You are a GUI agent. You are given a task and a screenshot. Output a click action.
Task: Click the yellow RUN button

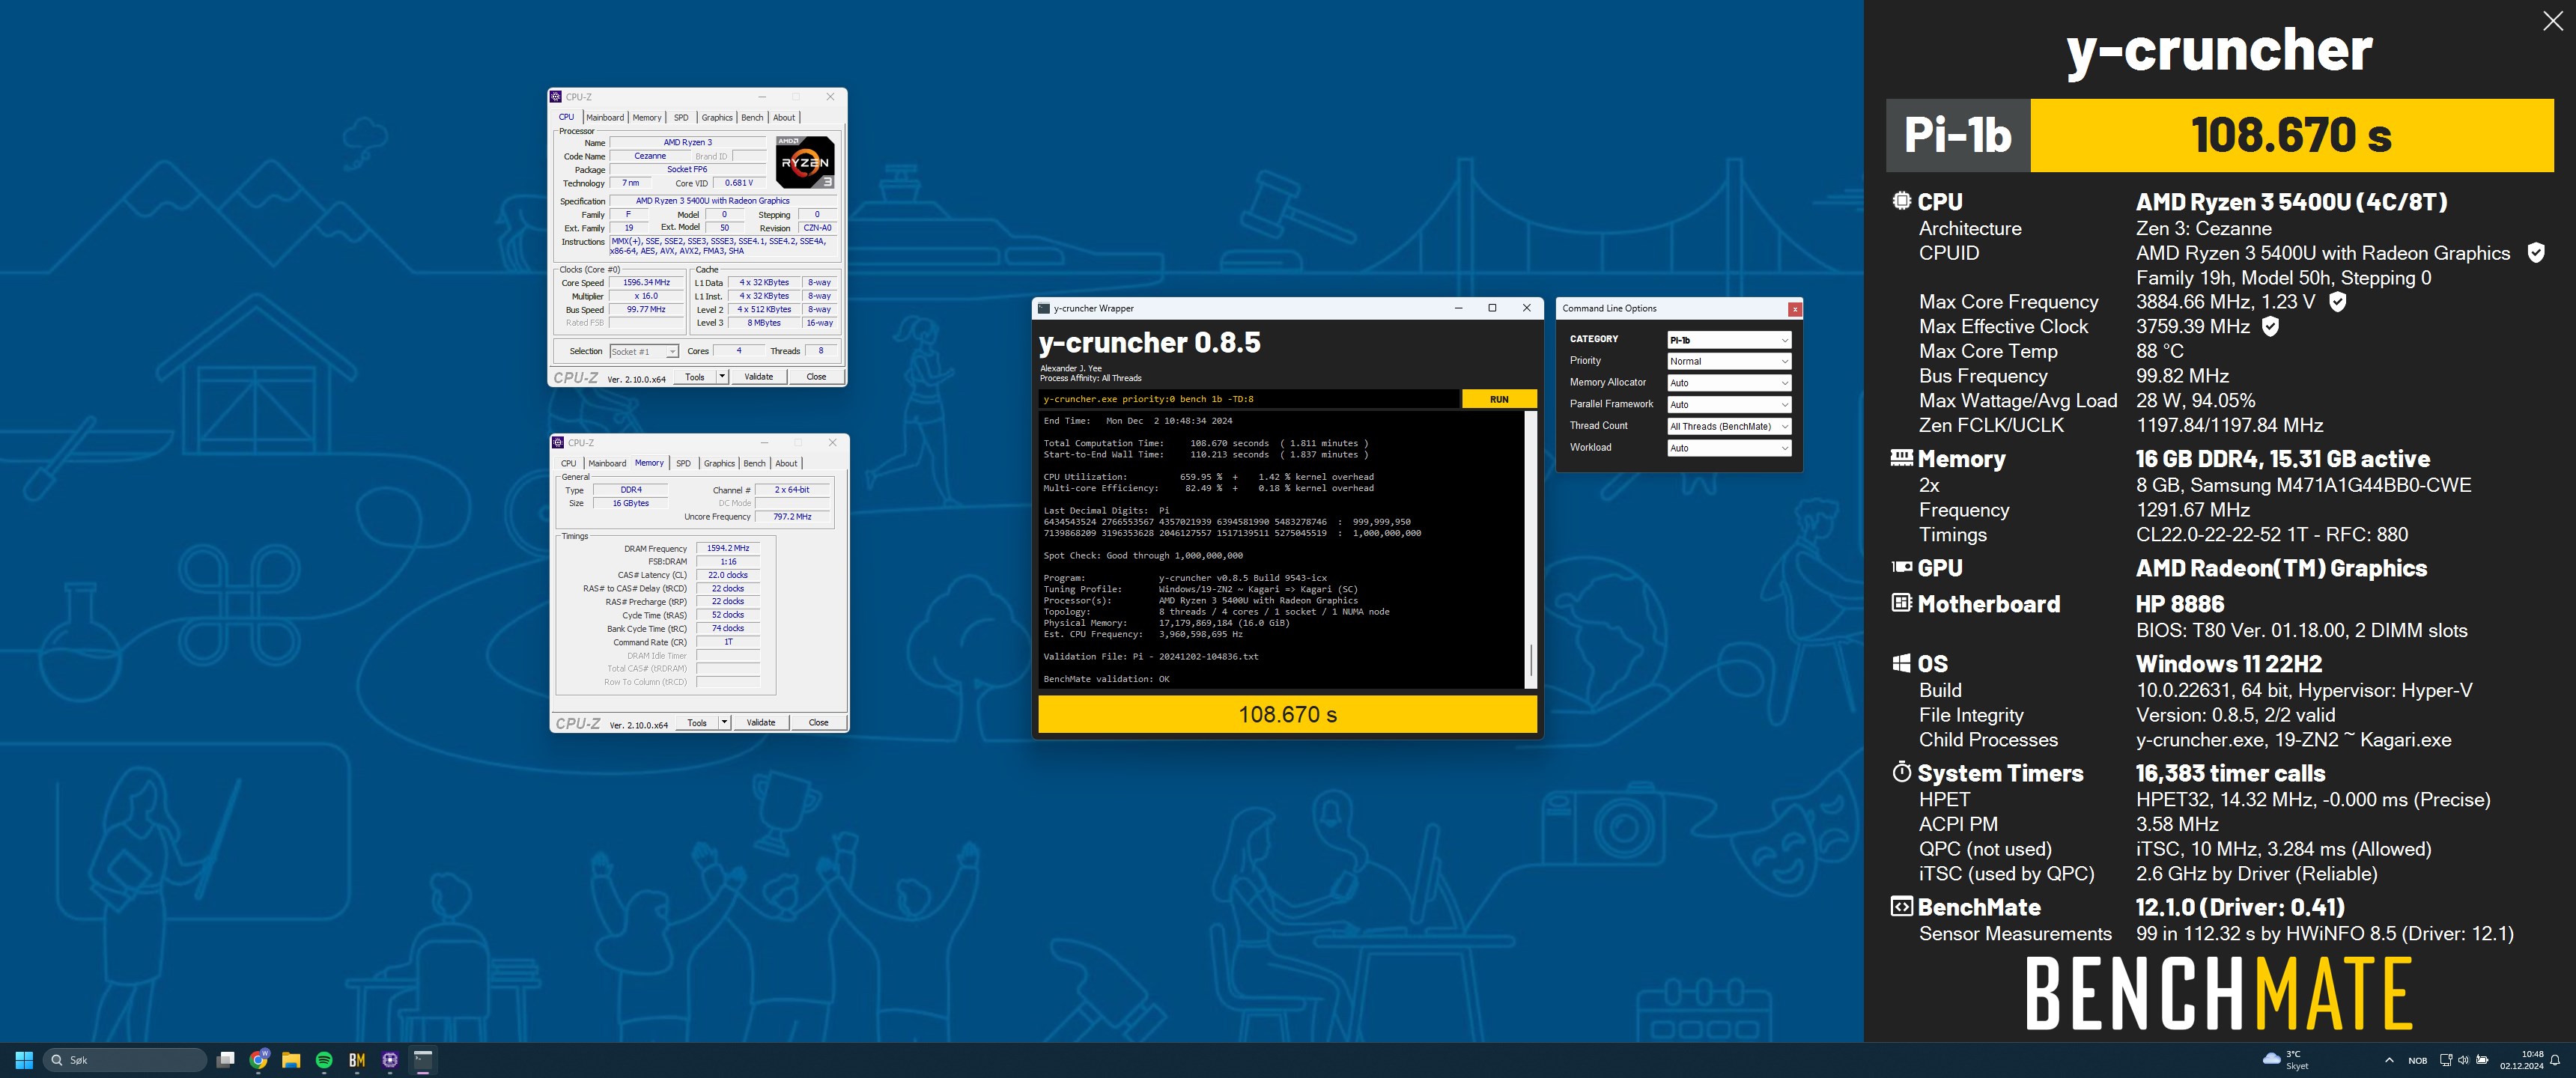[1499, 399]
